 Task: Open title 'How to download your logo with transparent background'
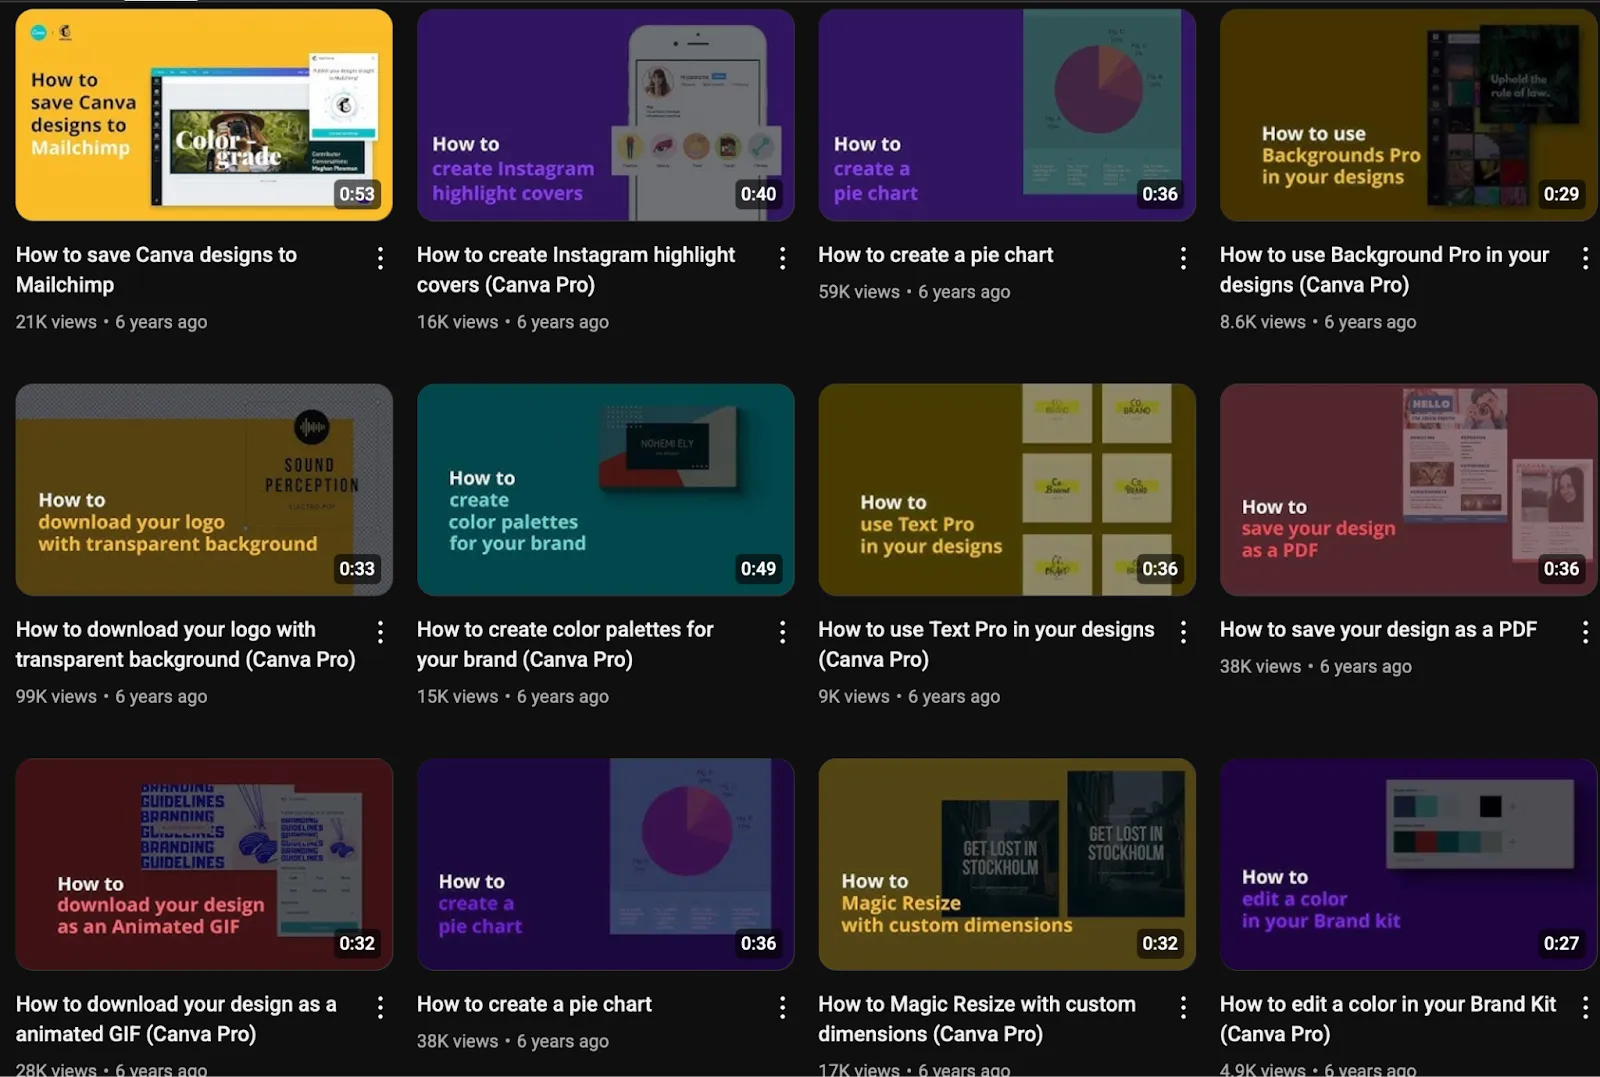185,644
